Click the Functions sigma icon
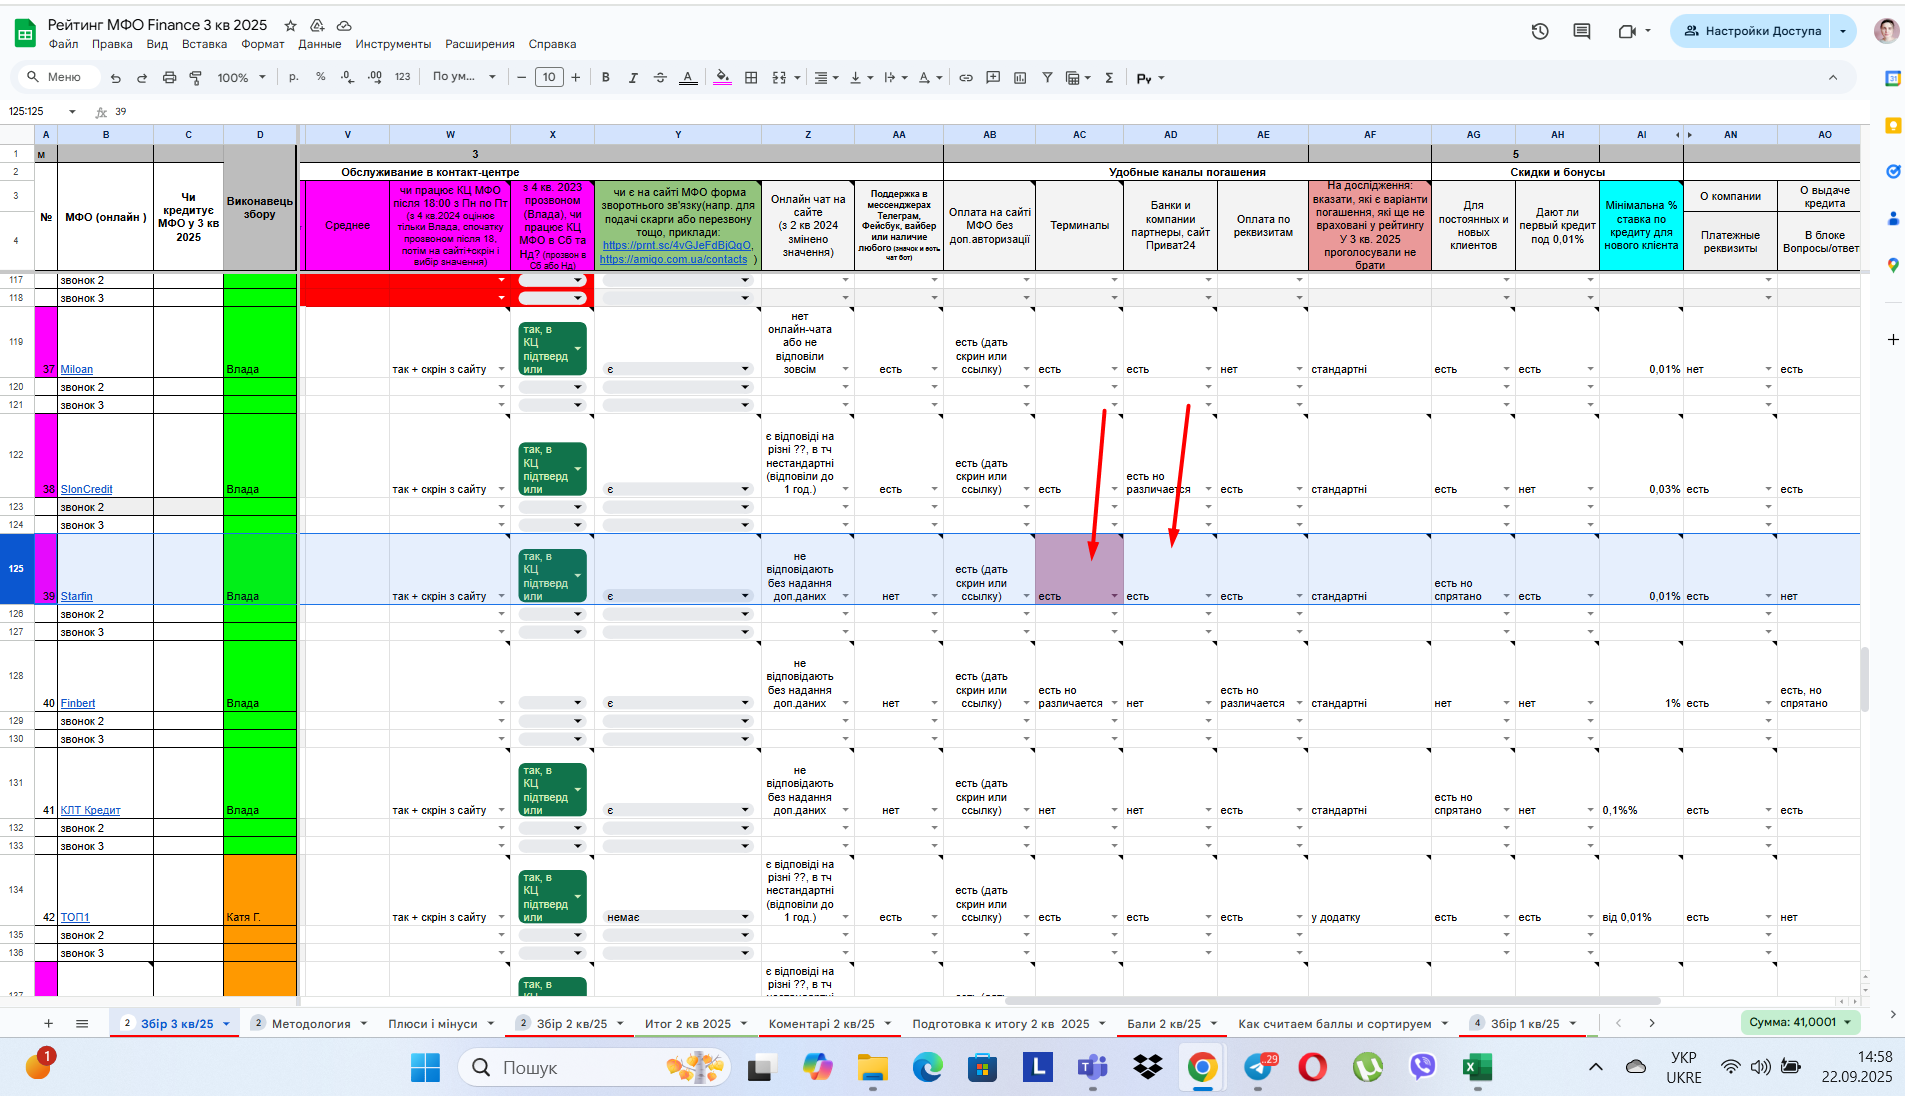This screenshot has width=1905, height=1096. [x=1109, y=77]
